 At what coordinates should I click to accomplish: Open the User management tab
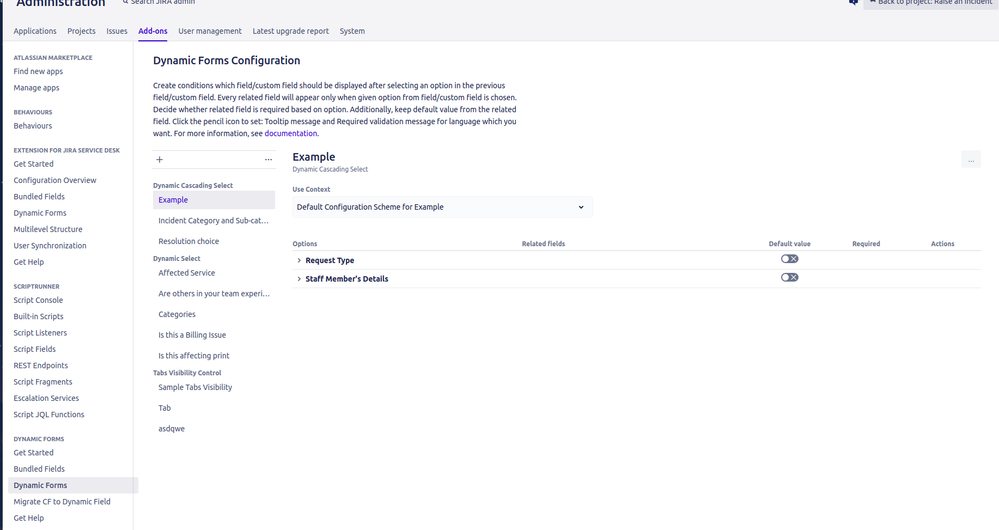pyautogui.click(x=210, y=31)
